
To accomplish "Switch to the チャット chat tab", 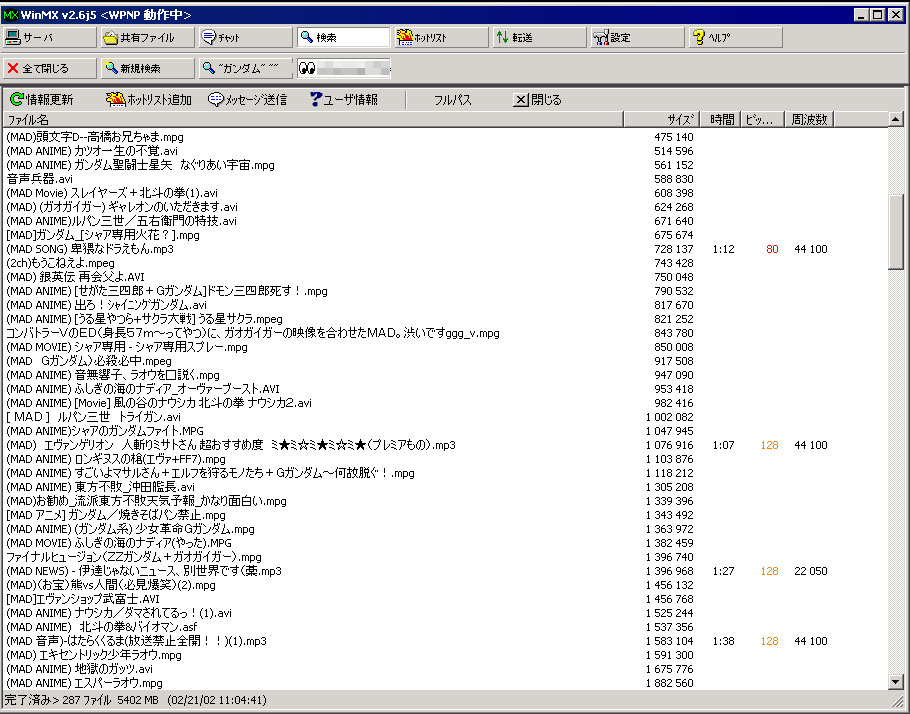I will pos(245,38).
